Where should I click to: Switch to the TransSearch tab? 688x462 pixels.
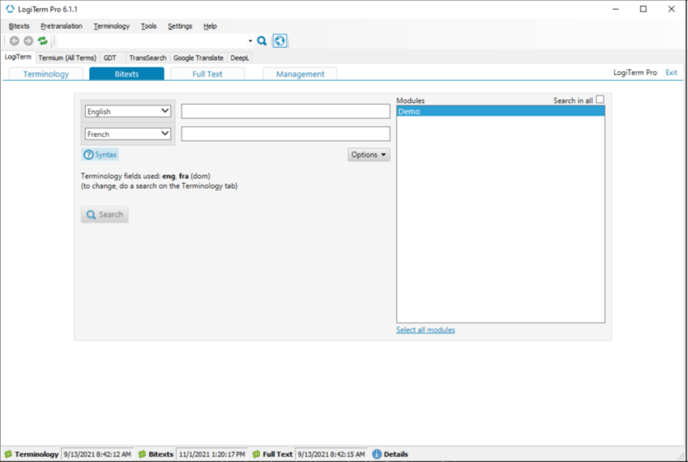pyautogui.click(x=148, y=58)
